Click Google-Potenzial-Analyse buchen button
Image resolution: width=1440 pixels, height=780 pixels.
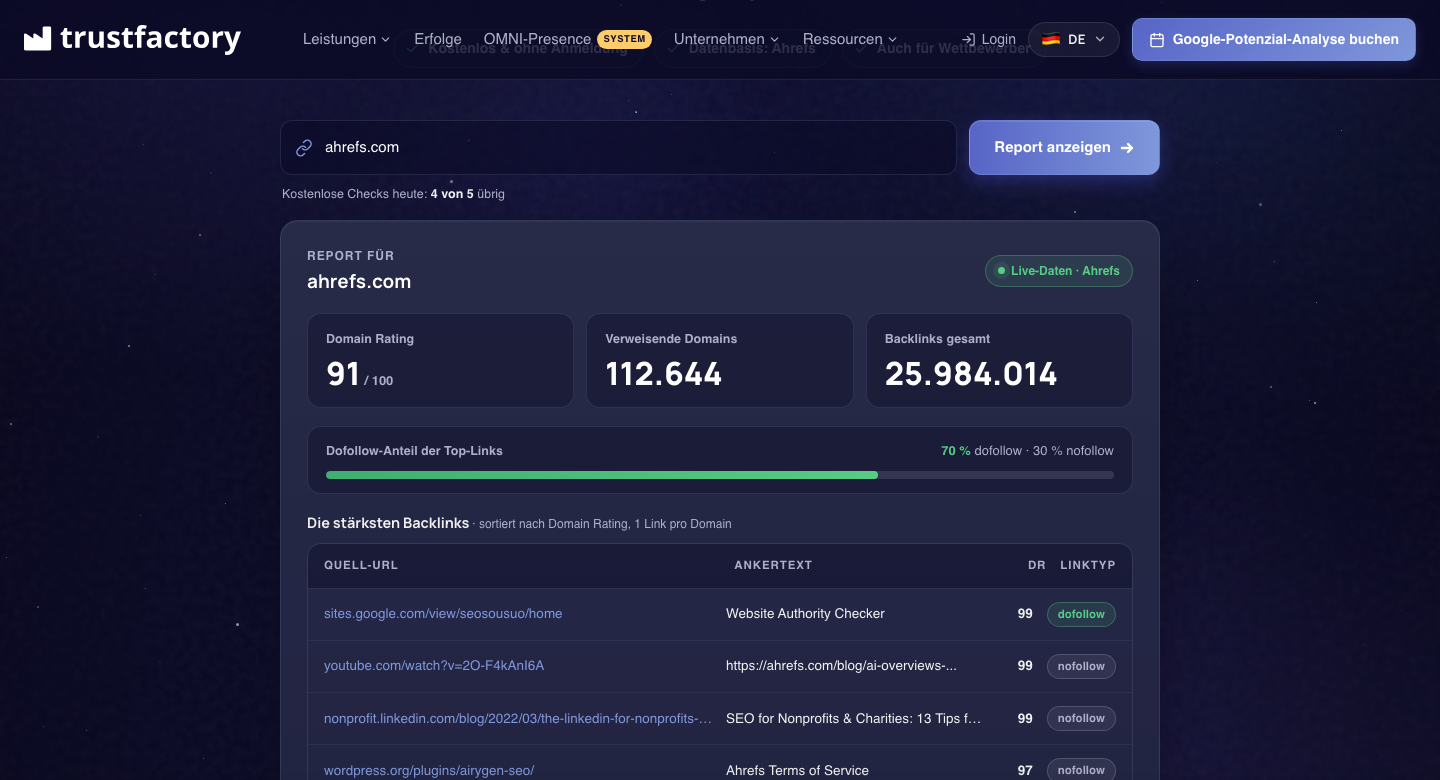[1274, 40]
